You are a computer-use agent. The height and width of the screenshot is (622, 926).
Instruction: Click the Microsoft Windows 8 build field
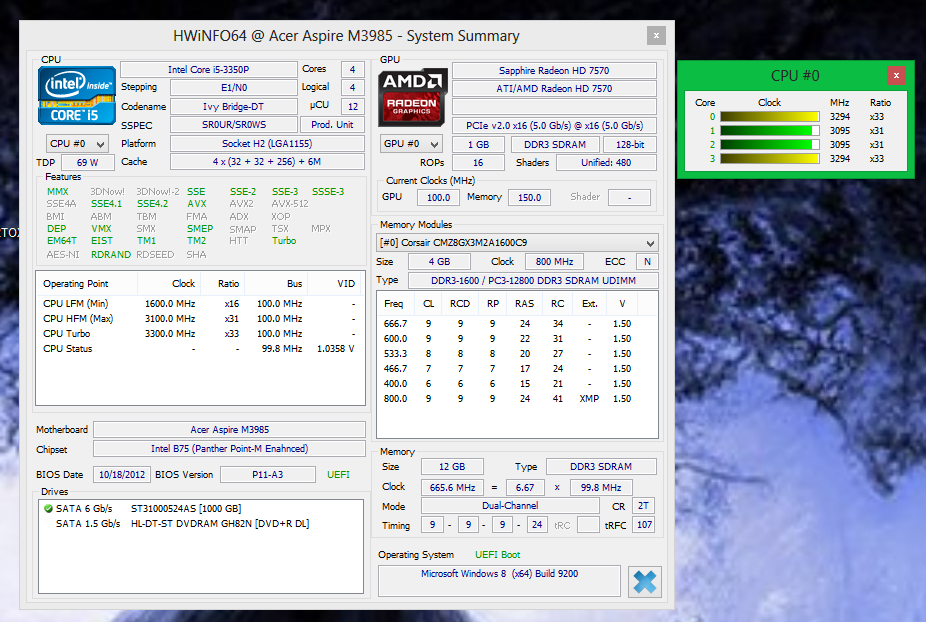tap(500, 581)
